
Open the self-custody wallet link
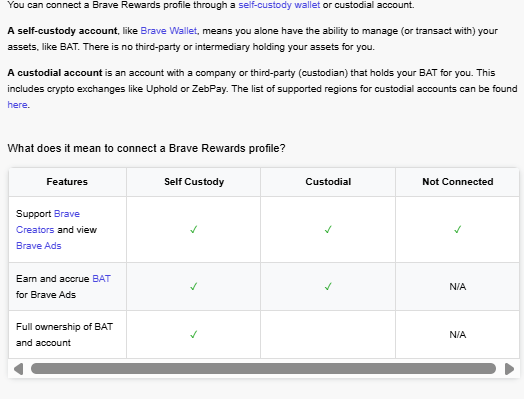(279, 5)
